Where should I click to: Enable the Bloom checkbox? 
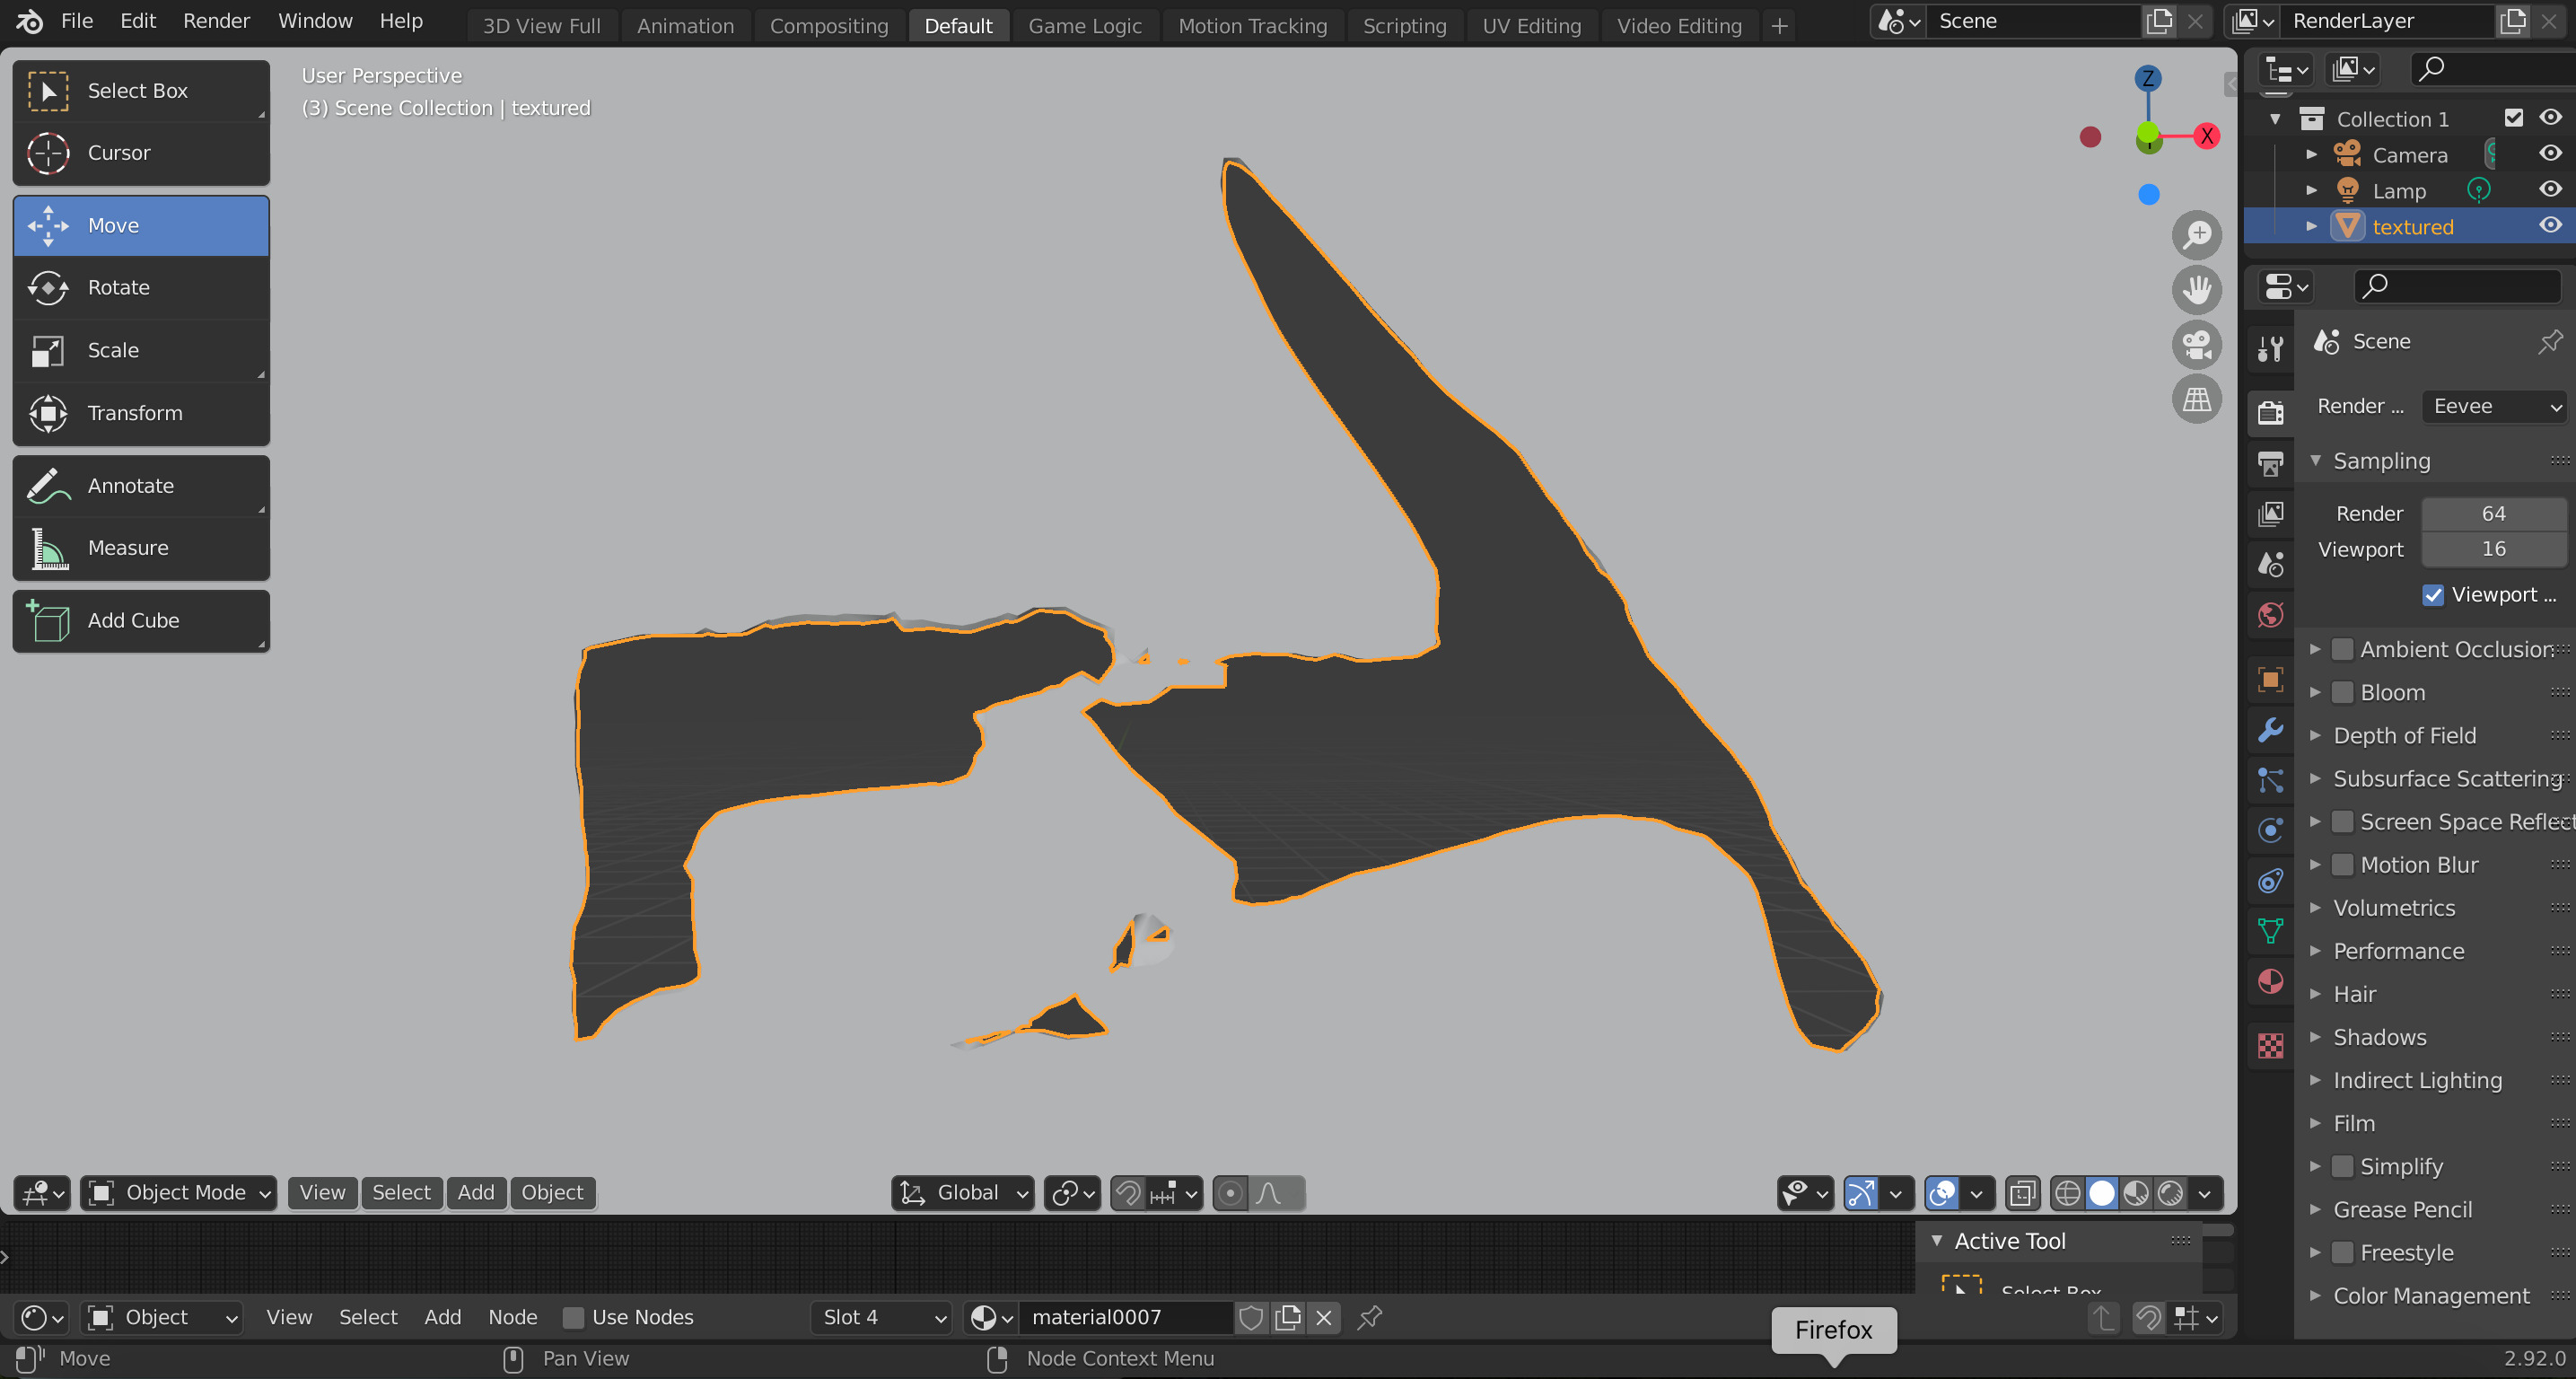click(x=2342, y=692)
